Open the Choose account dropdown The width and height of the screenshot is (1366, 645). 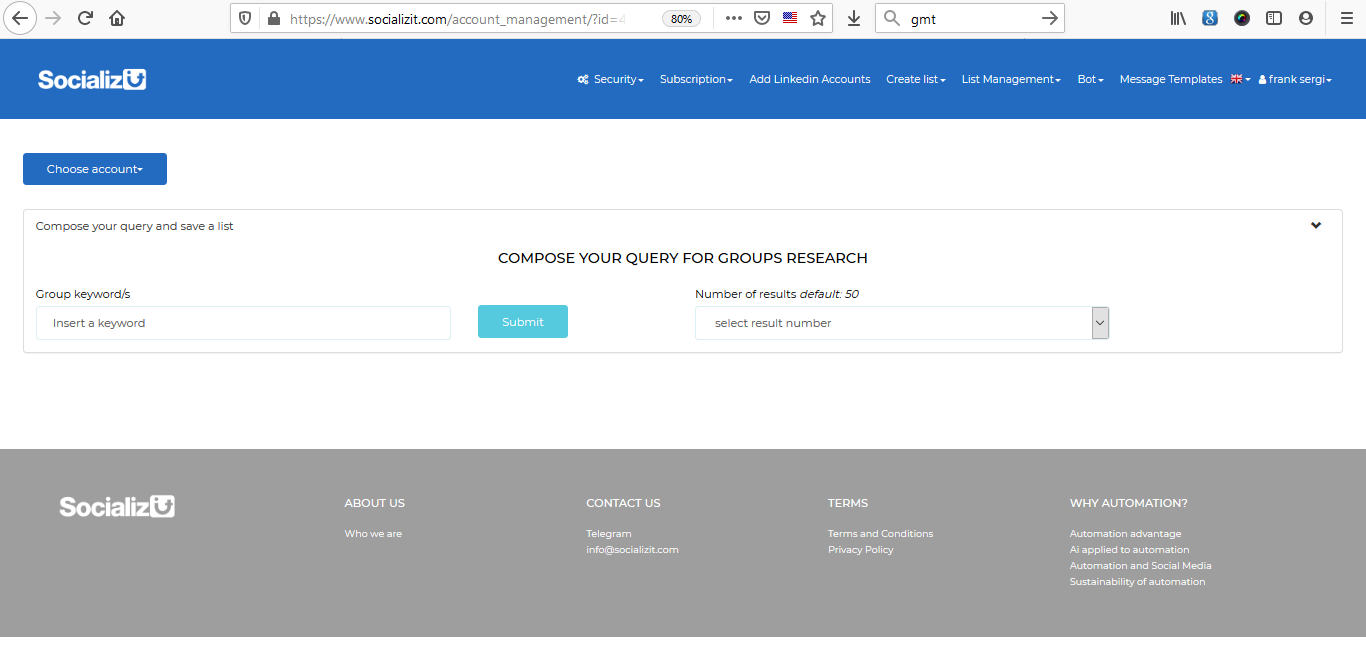point(95,169)
